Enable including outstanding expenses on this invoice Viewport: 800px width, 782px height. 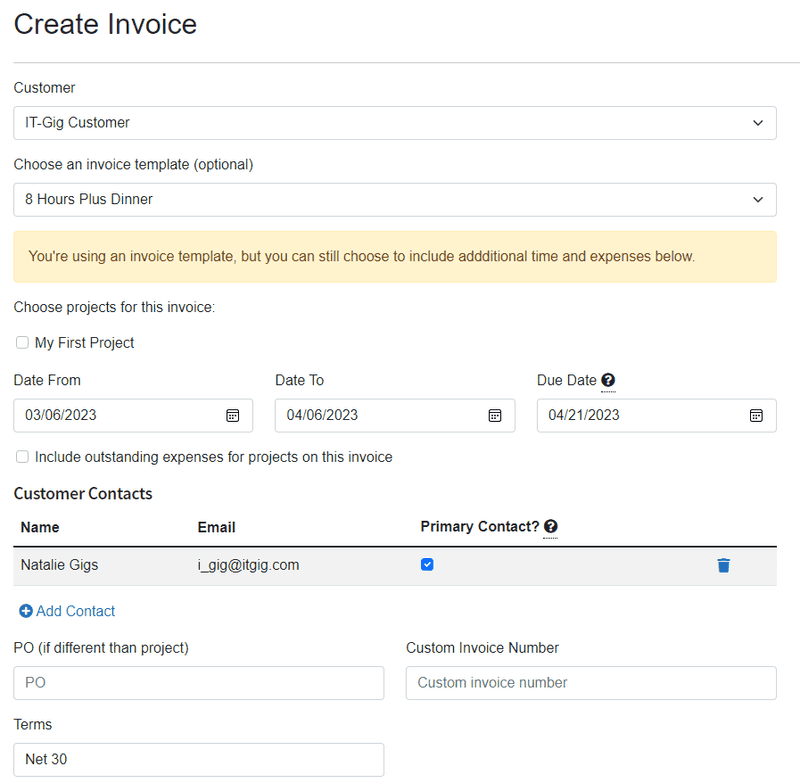(x=22, y=457)
